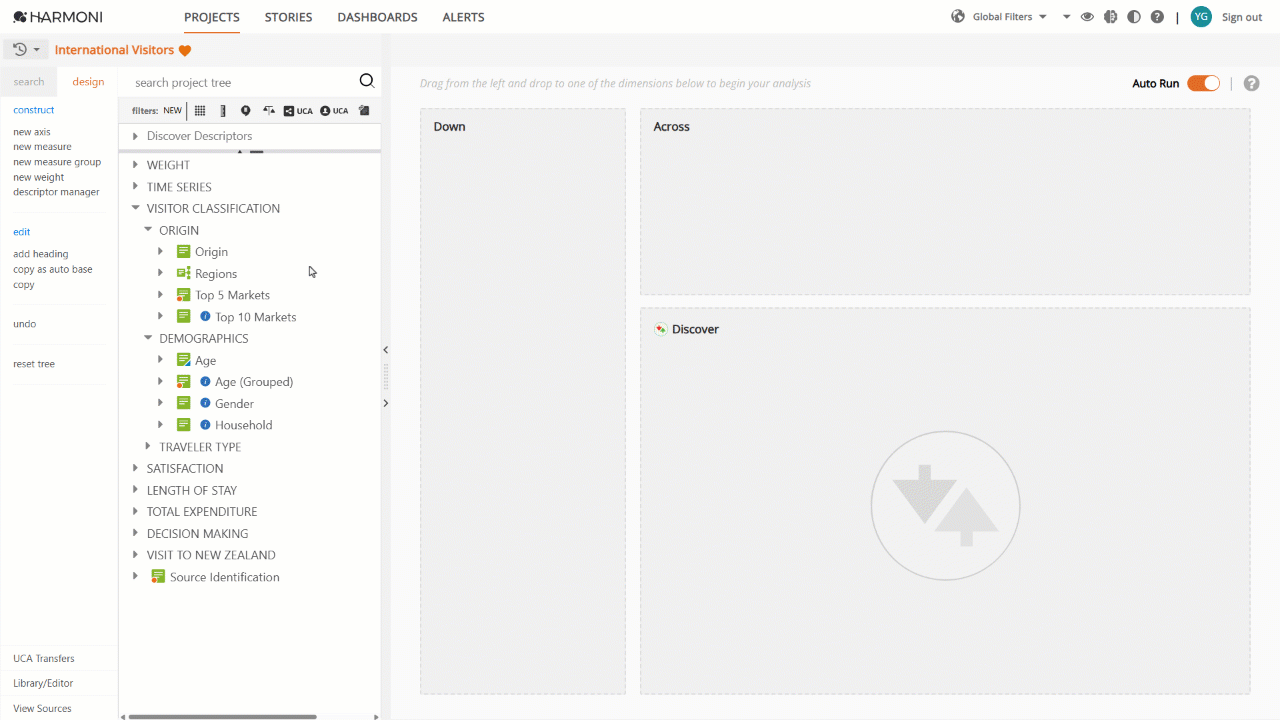Open UCA Transfers

pos(44,658)
